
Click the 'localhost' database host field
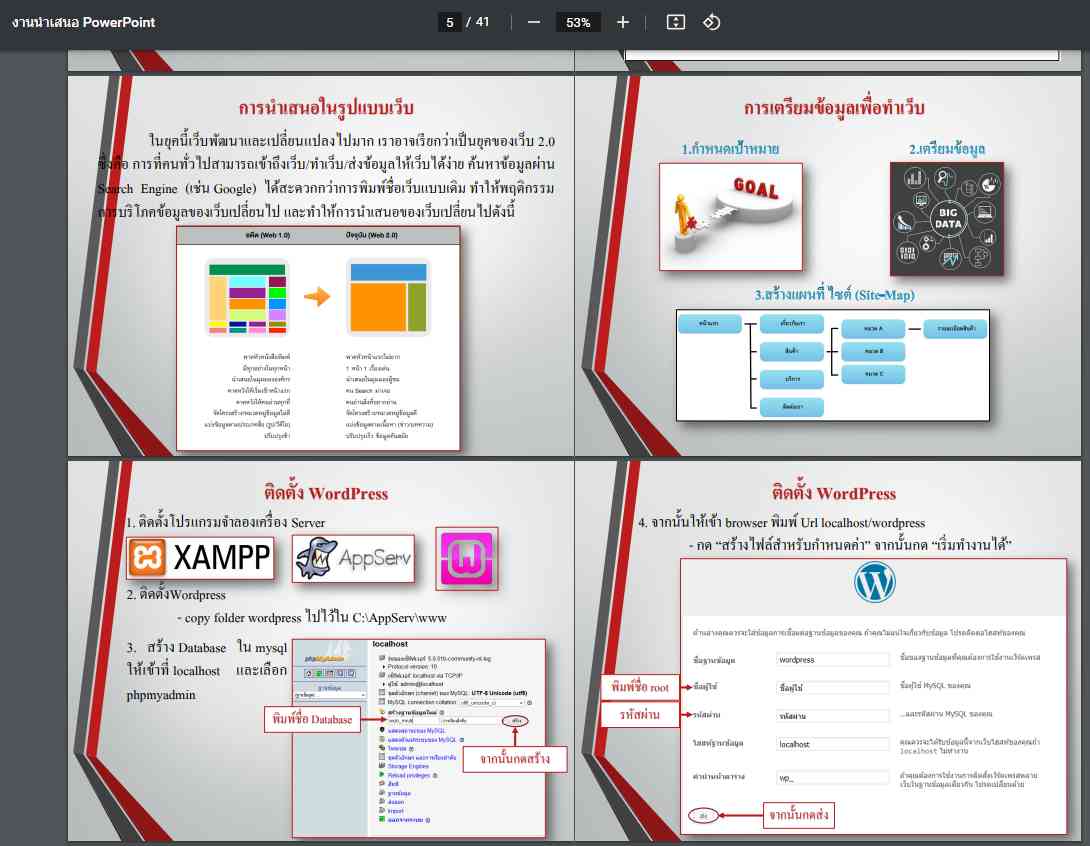(832, 744)
